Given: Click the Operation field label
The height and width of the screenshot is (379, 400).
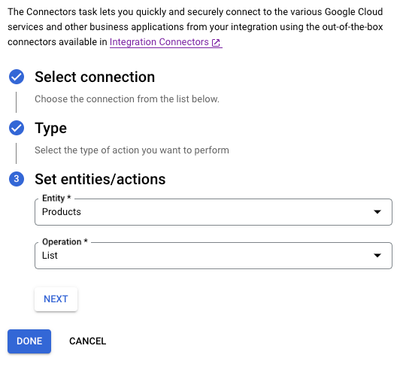Looking at the screenshot, I should coord(65,242).
